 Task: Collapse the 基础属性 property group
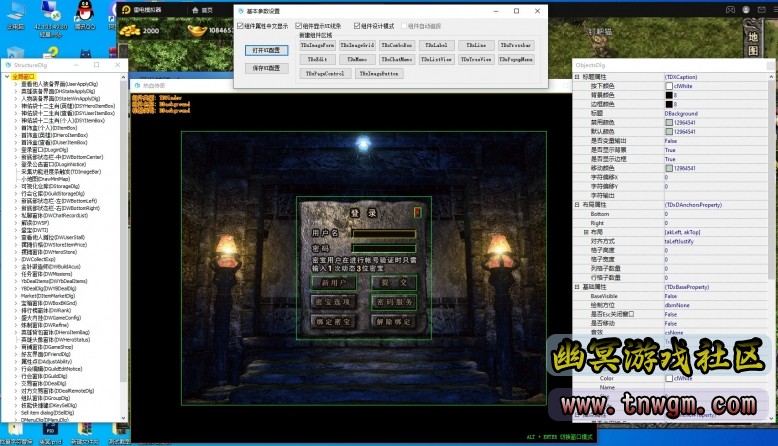tap(577, 287)
